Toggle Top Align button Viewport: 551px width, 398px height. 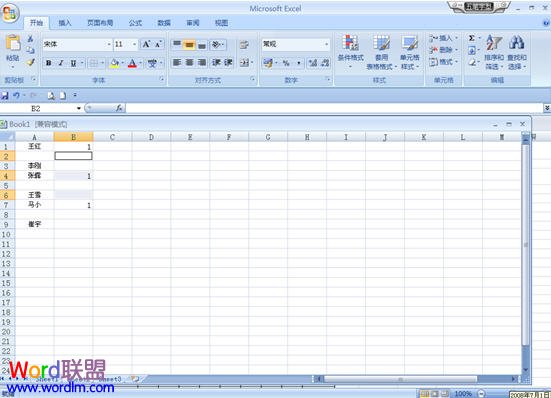pos(177,44)
